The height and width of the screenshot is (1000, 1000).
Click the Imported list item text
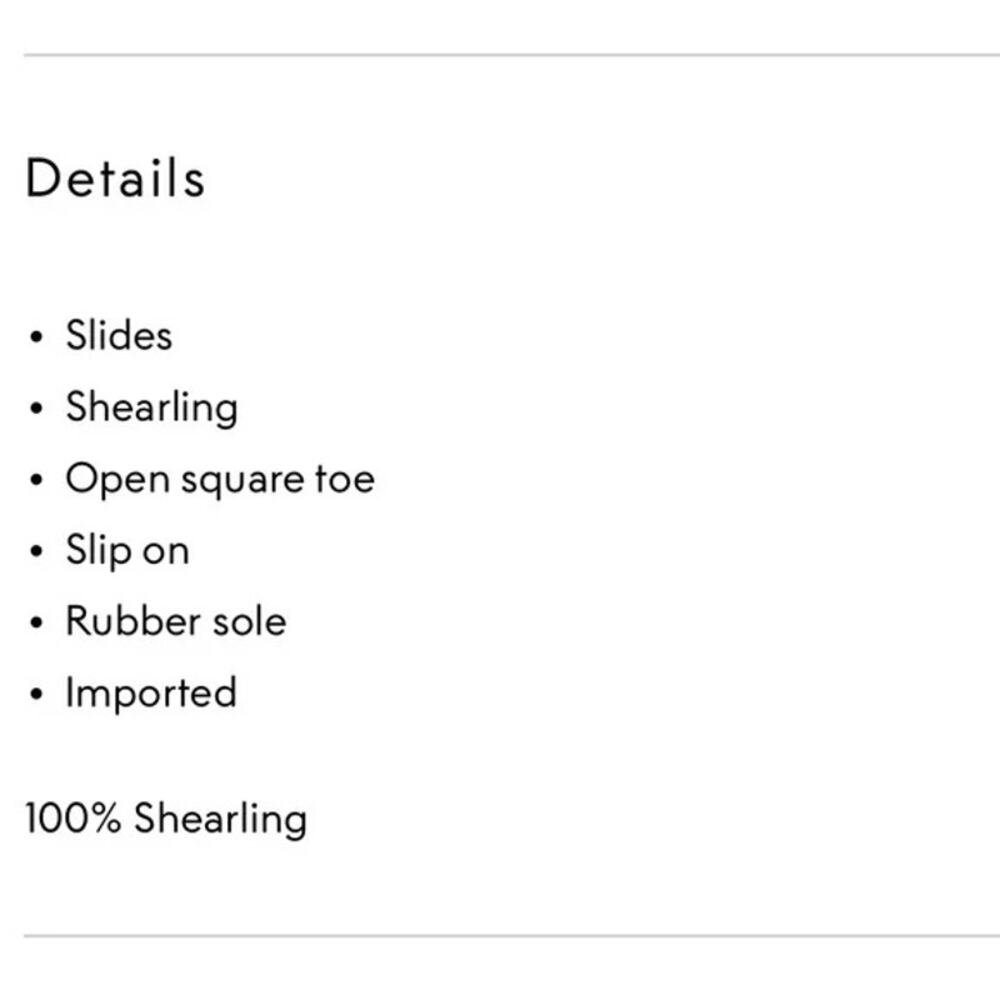pos(151,693)
